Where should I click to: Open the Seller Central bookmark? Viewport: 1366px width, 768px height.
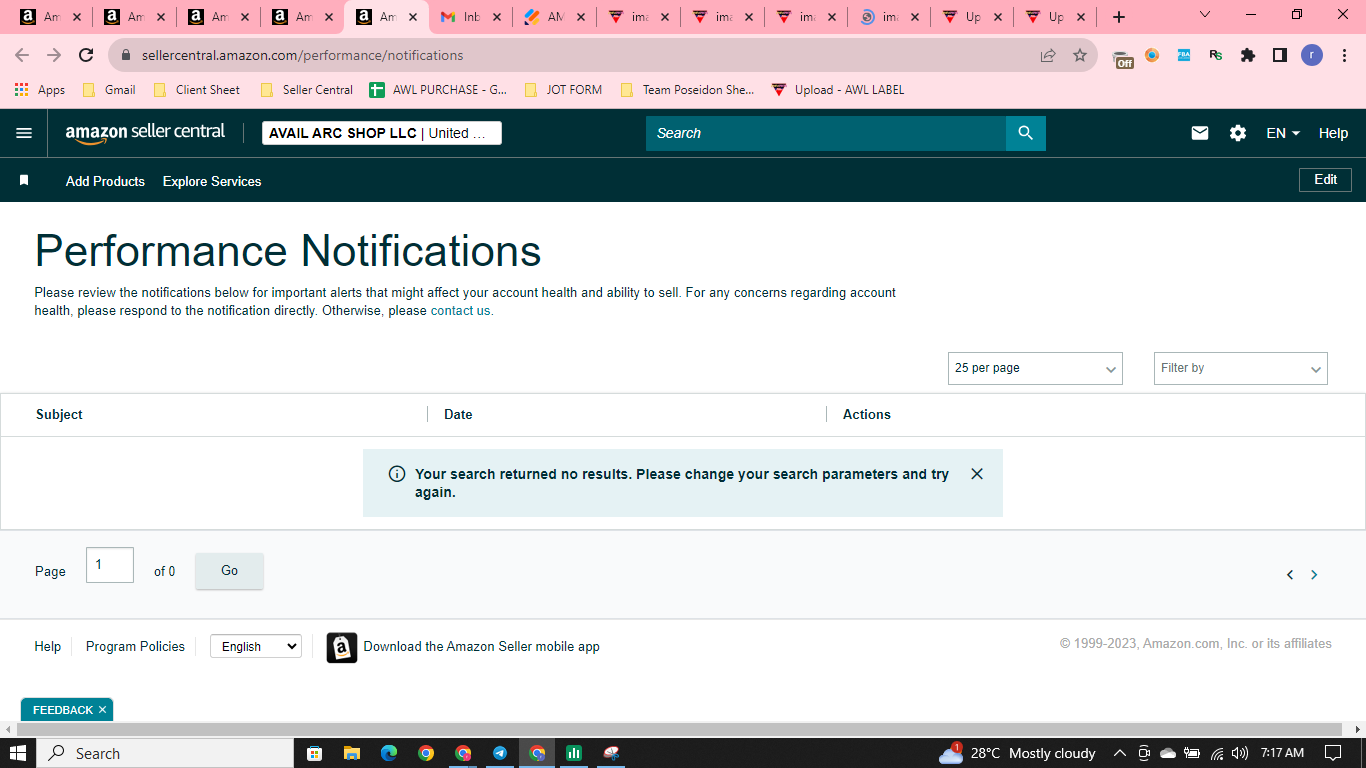click(306, 90)
